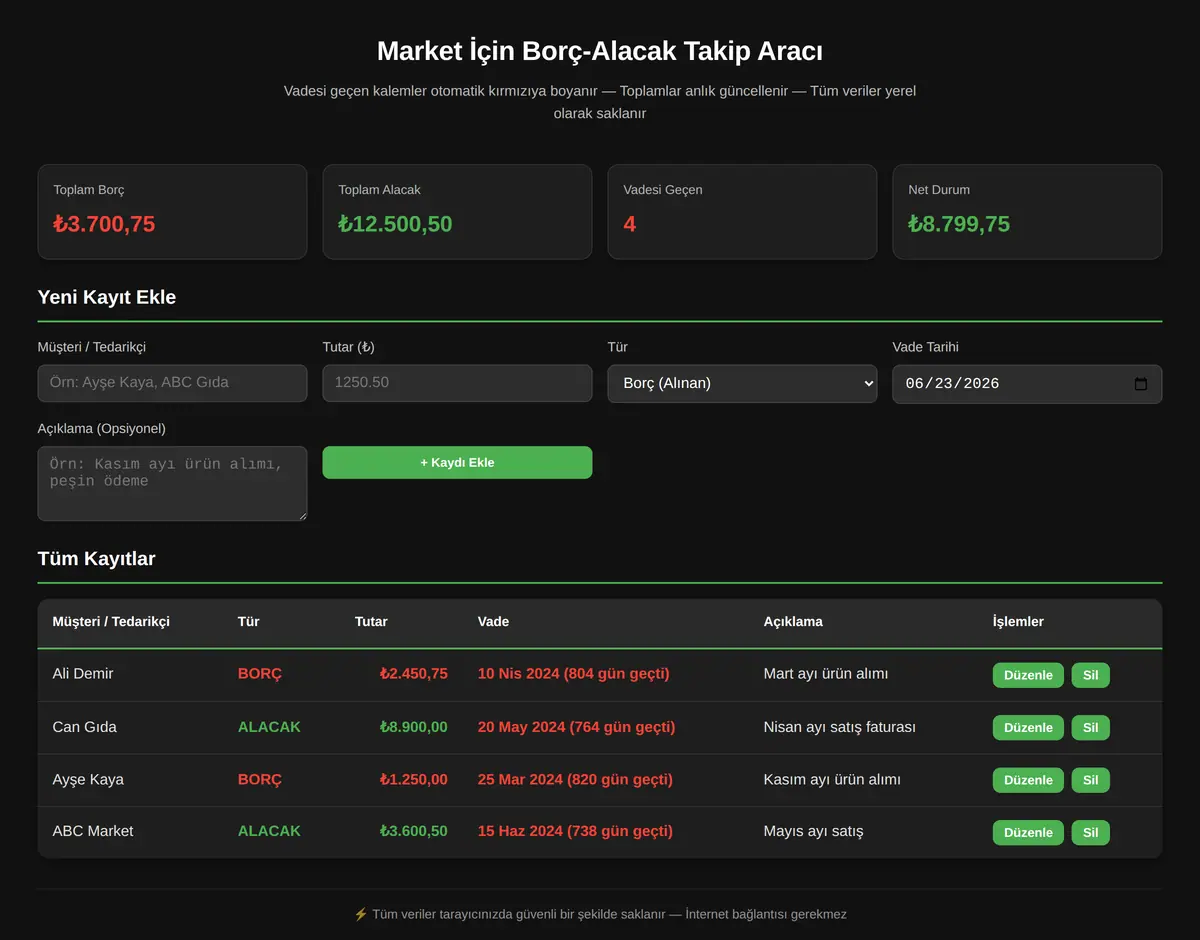Click the Toplam Alacak summary card
Viewport: 1200px width, 940px height.
click(457, 212)
